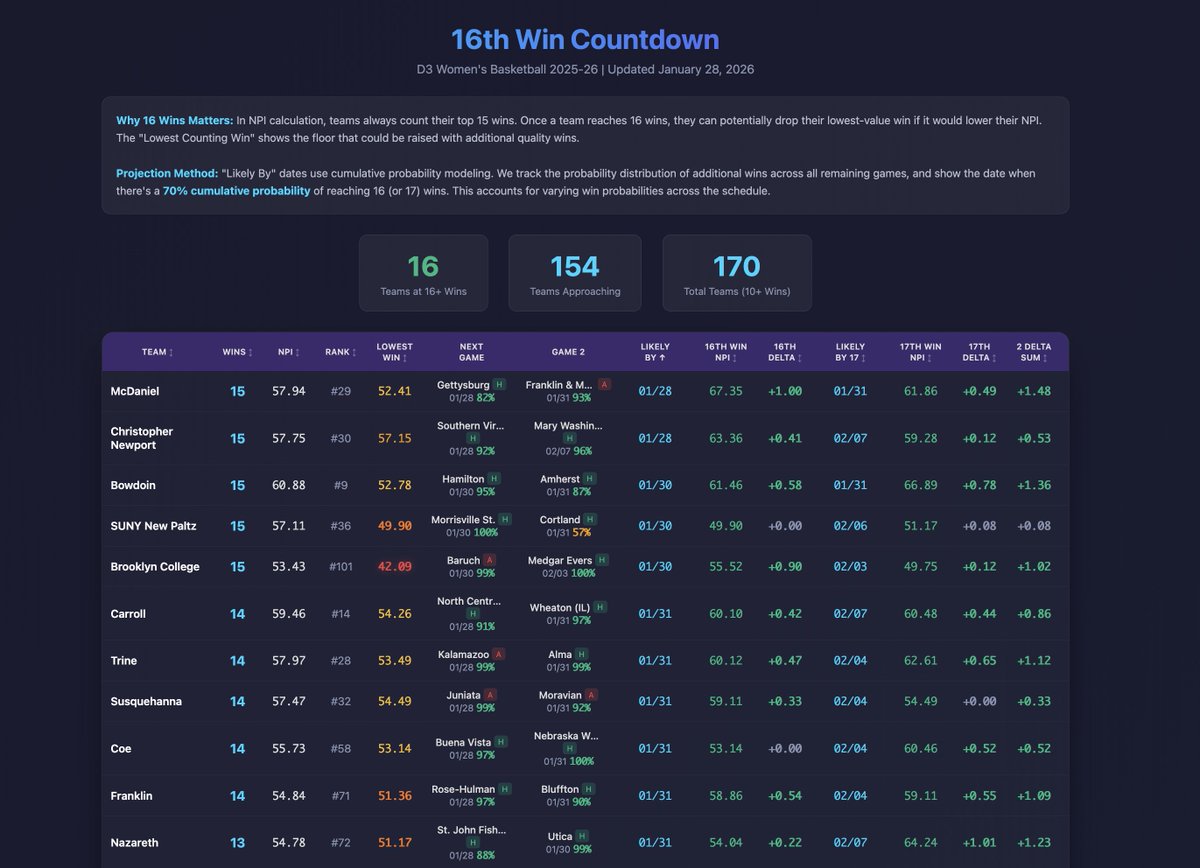The image size is (1200, 868).
Task: Select the Carroll team name
Action: (x=129, y=613)
